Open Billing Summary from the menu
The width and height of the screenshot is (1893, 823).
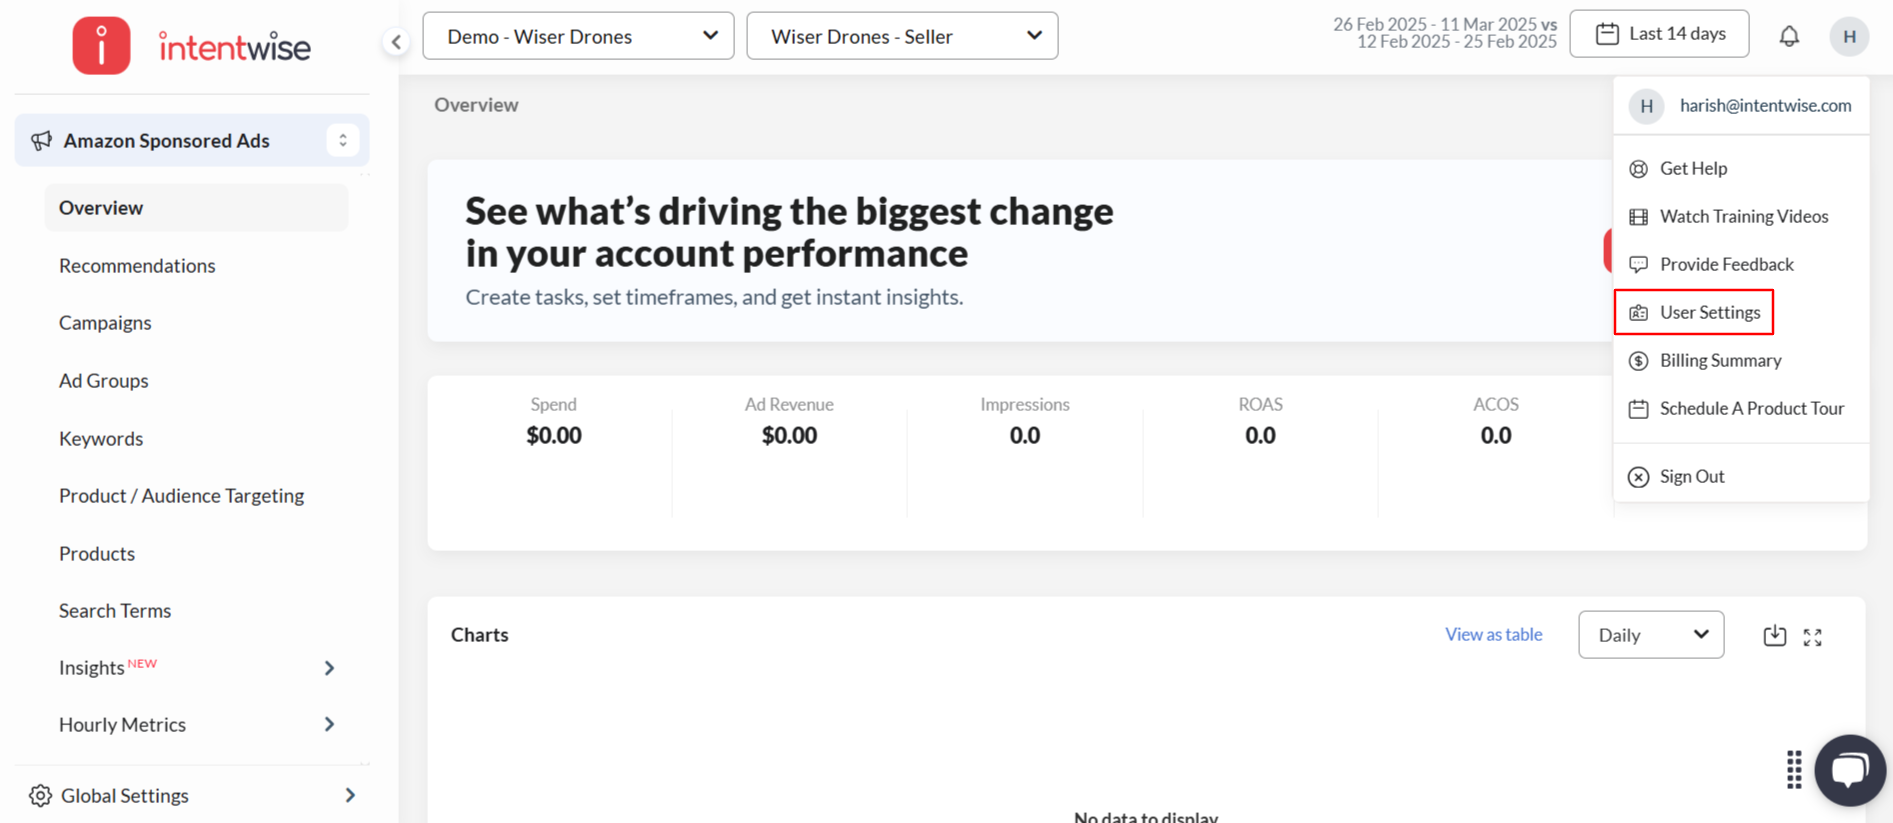[1741, 360]
